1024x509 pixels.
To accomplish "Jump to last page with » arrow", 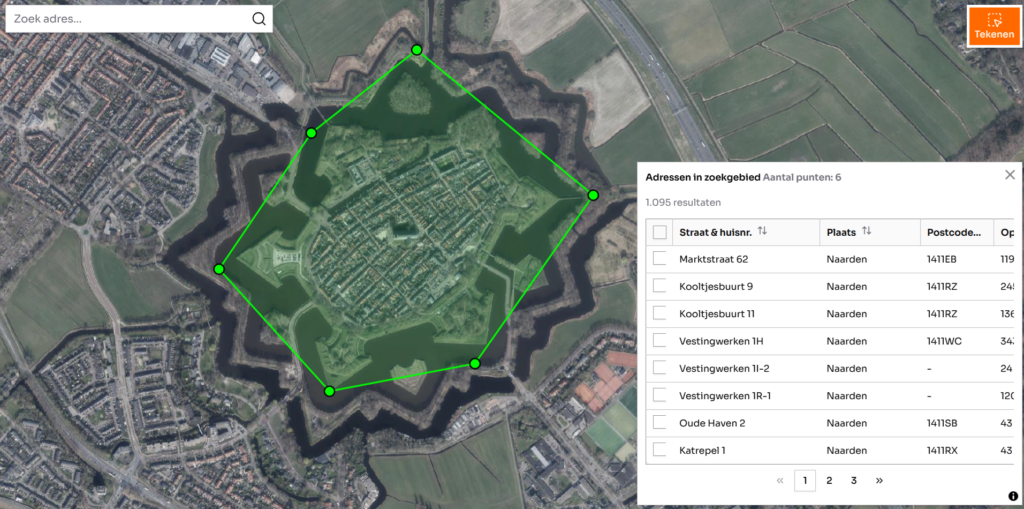I will click(x=879, y=481).
